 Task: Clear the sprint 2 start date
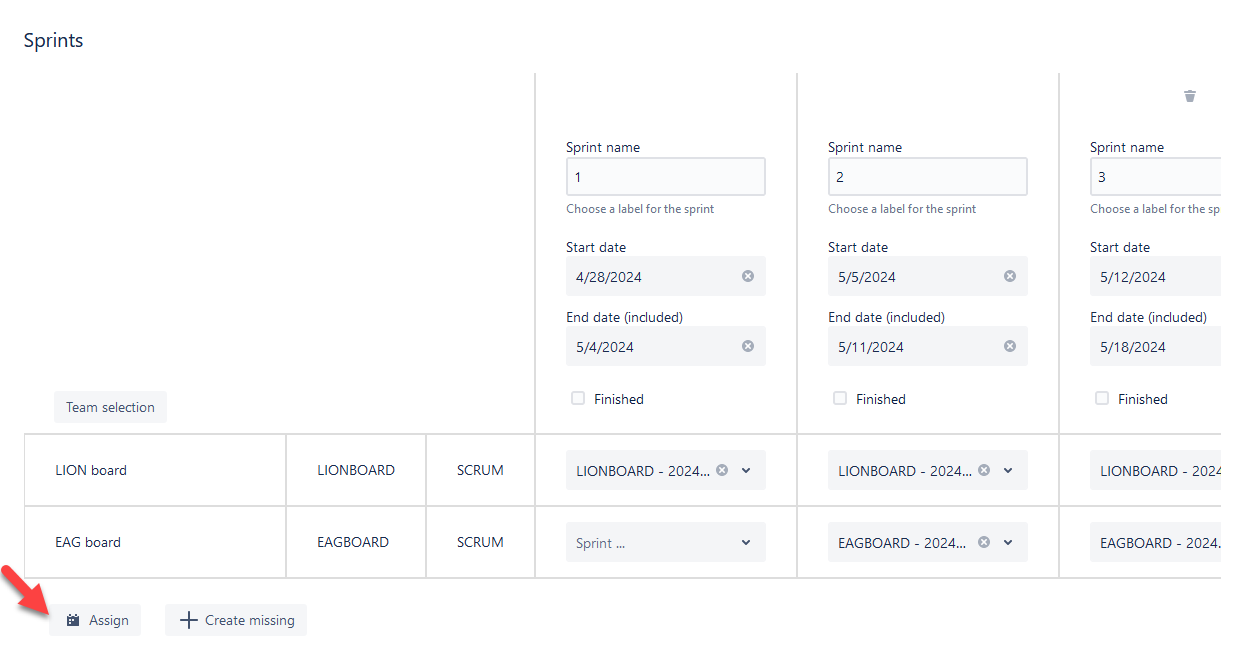pyautogui.click(x=1010, y=276)
